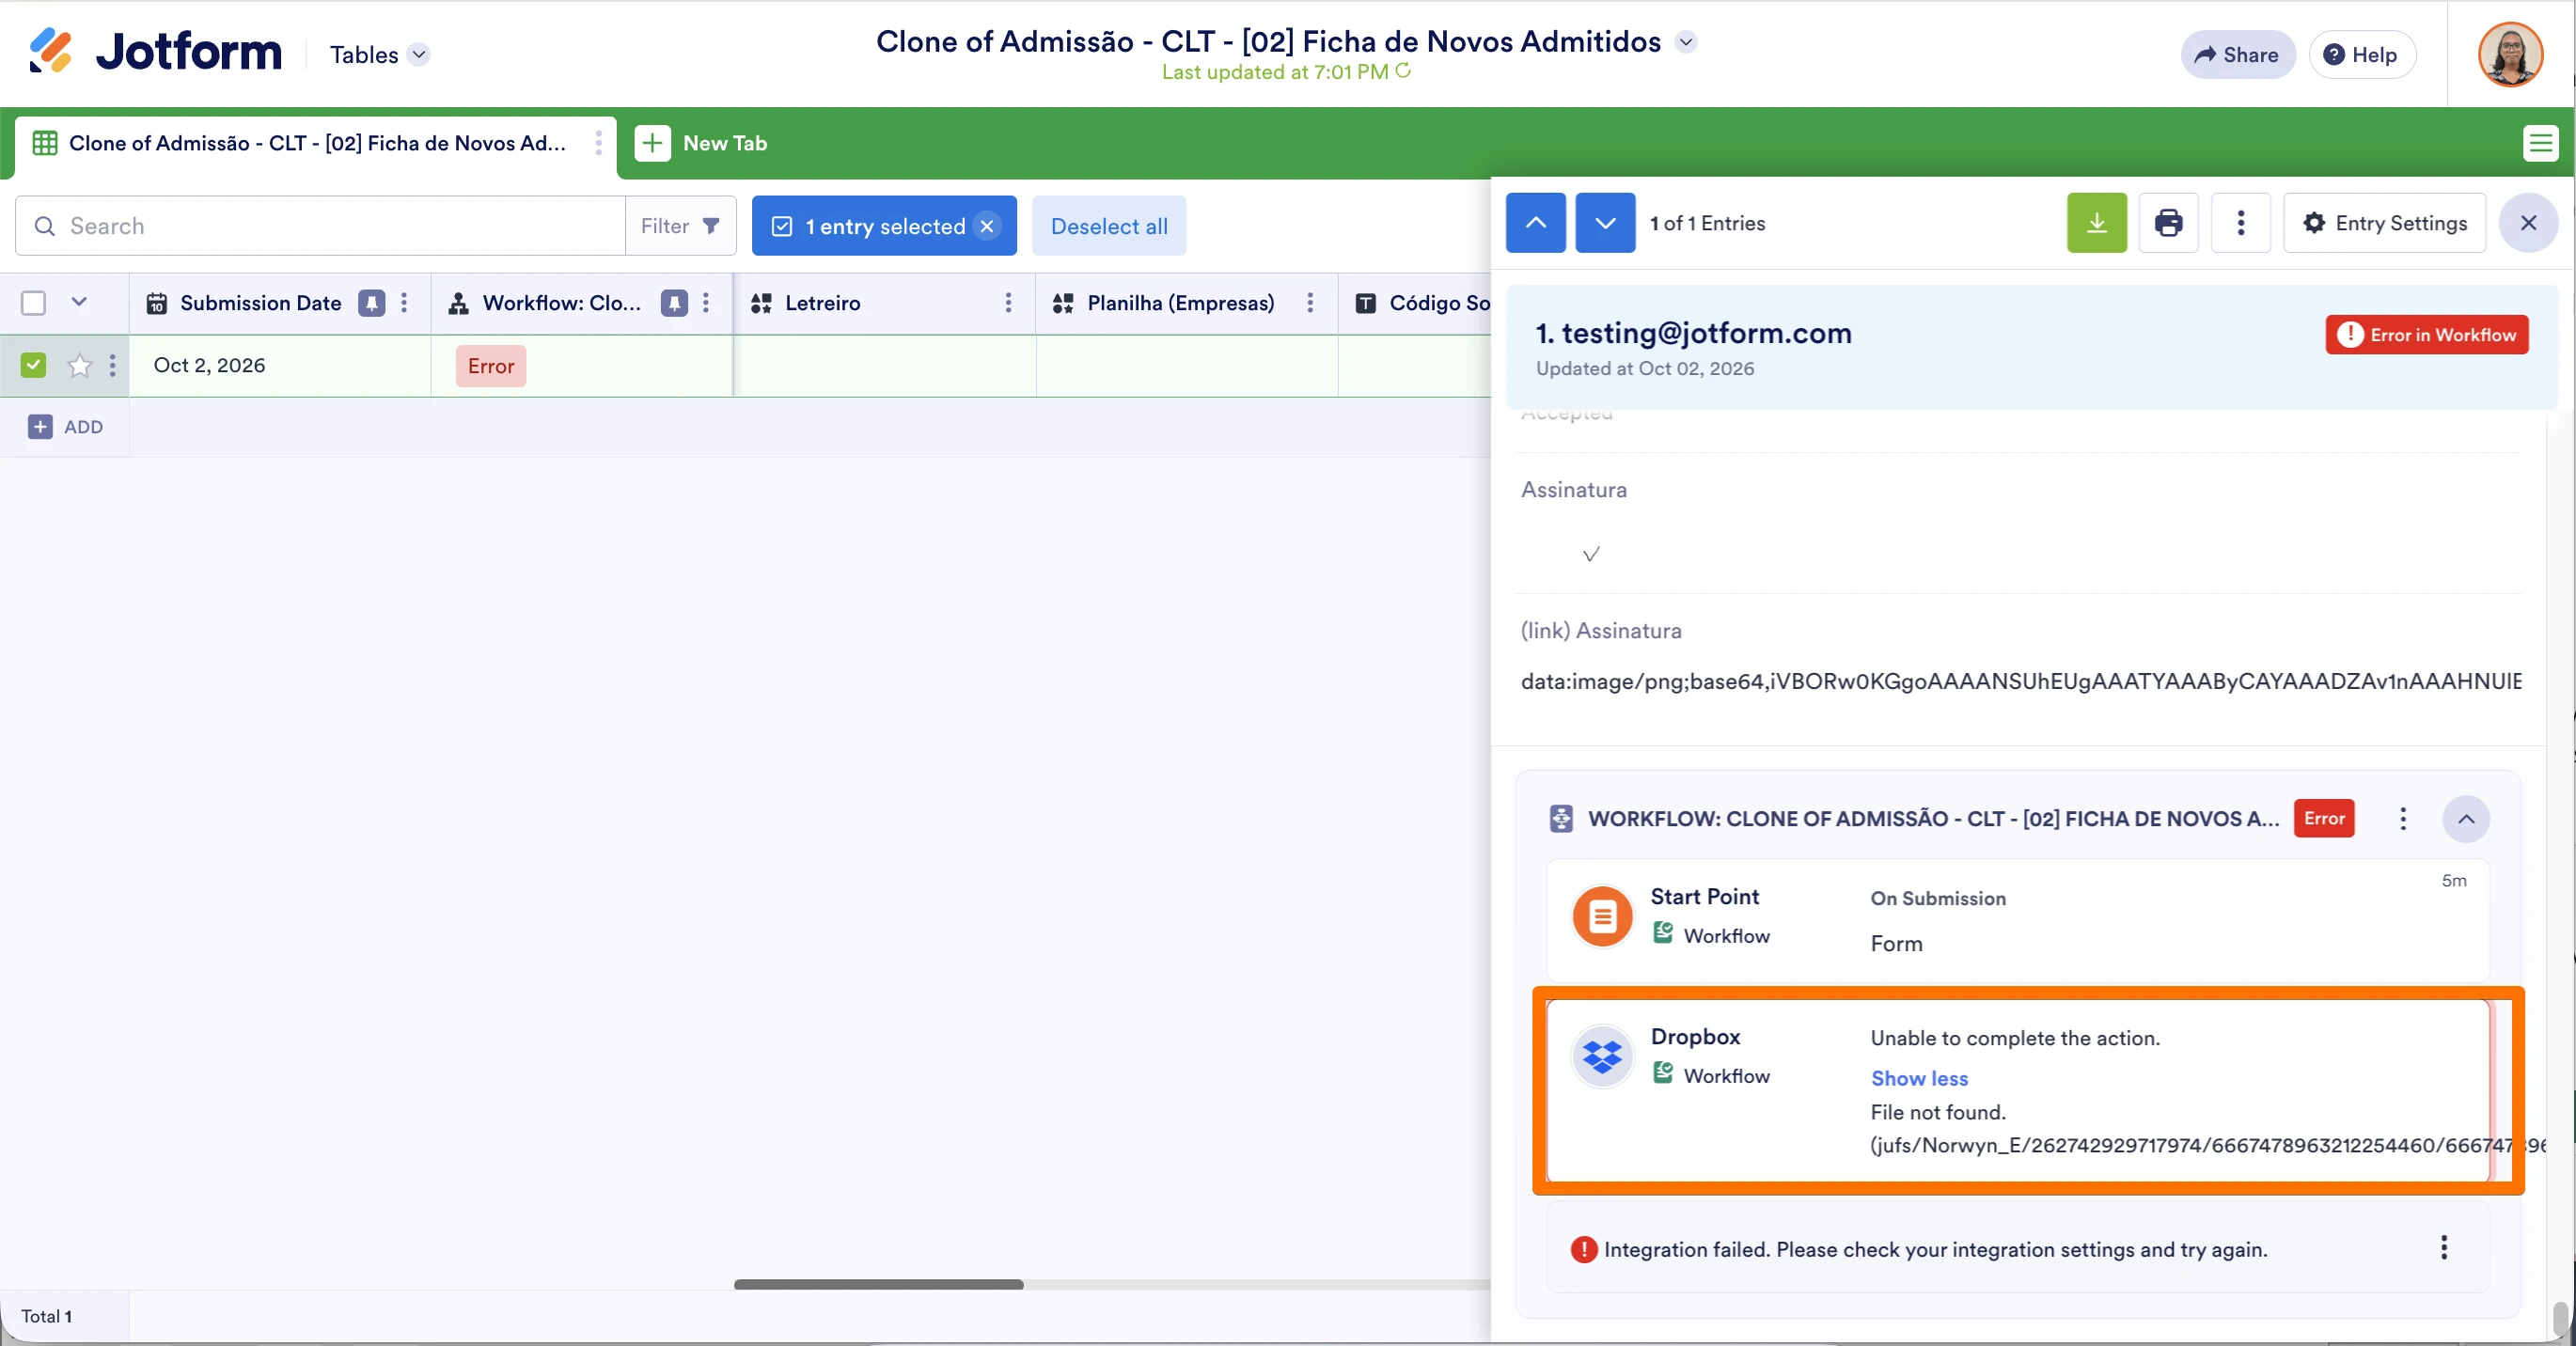Open Letreiro column menu dots
The height and width of the screenshot is (1346, 2576).
pyautogui.click(x=1008, y=303)
